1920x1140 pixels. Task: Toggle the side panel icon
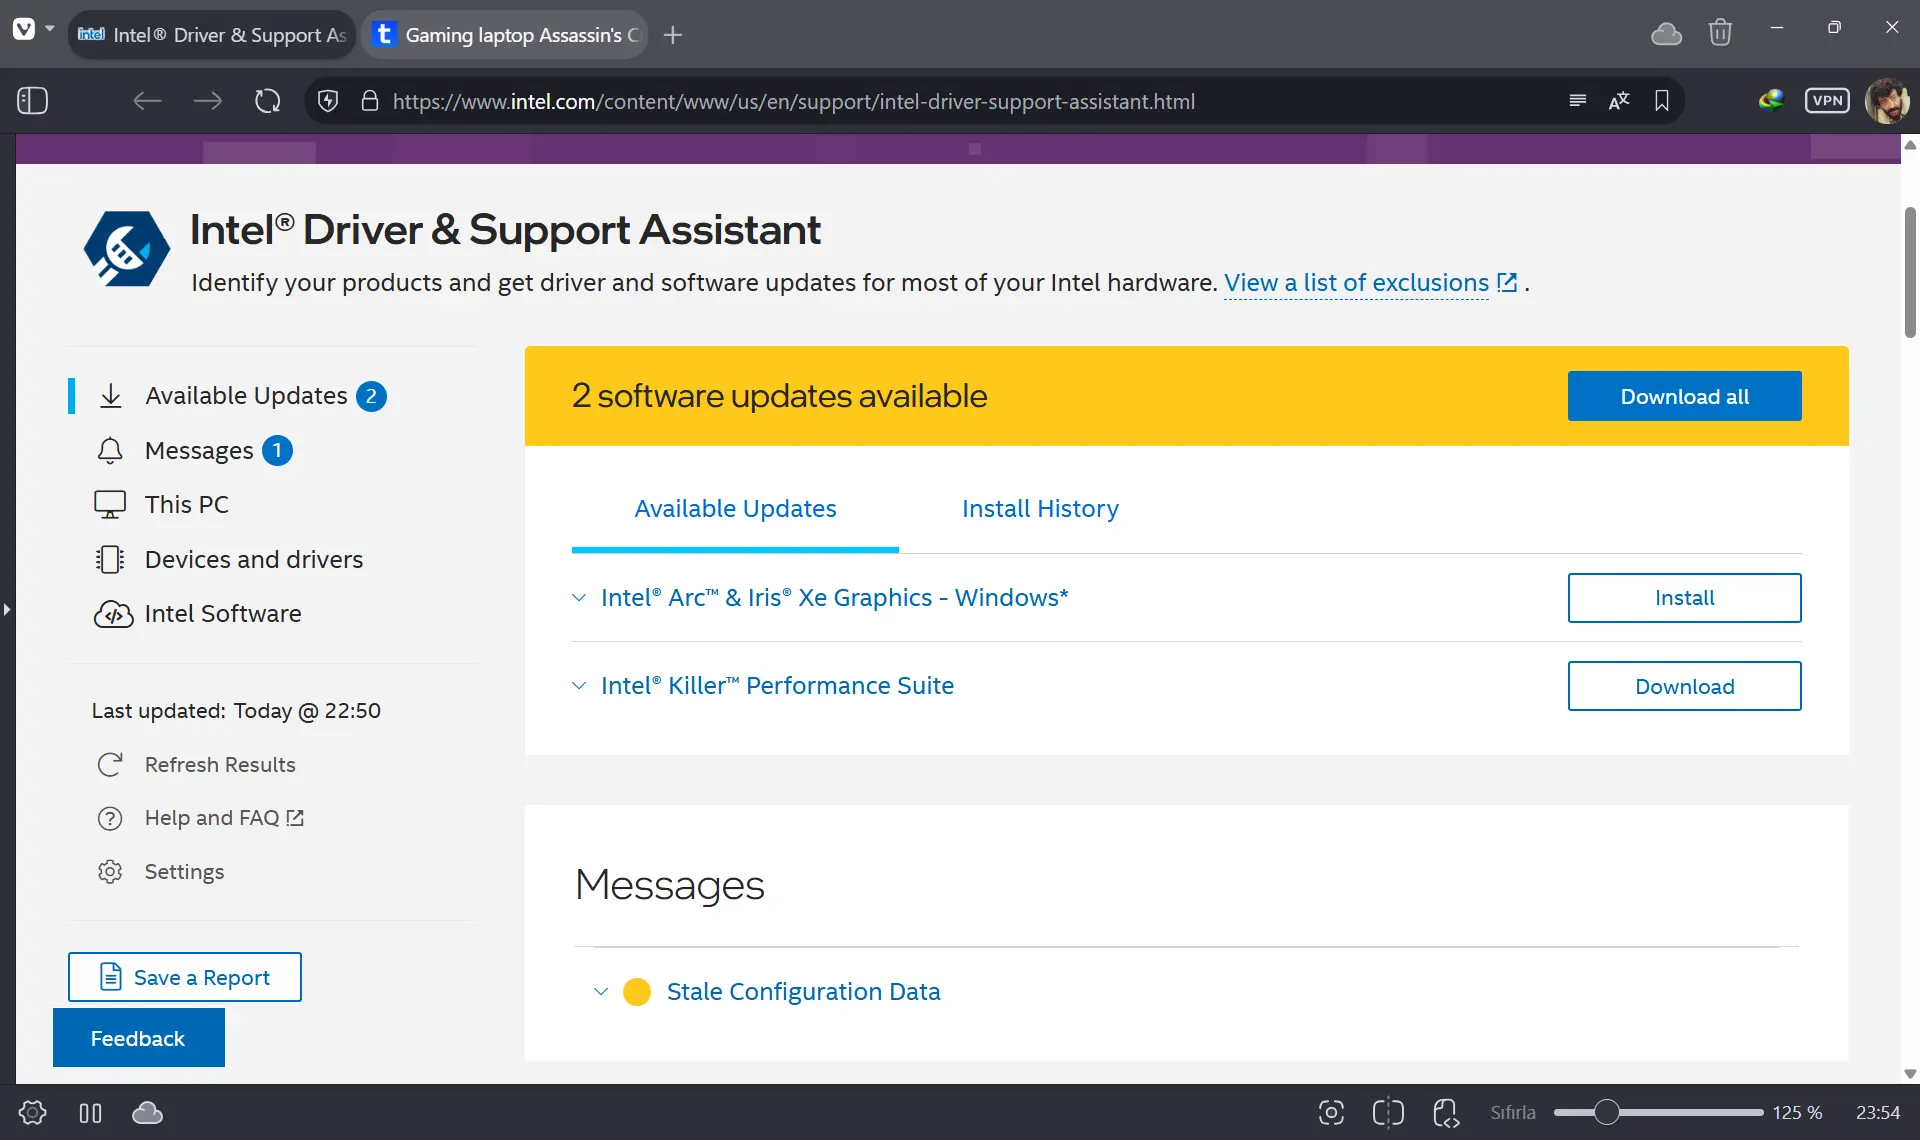click(x=32, y=101)
